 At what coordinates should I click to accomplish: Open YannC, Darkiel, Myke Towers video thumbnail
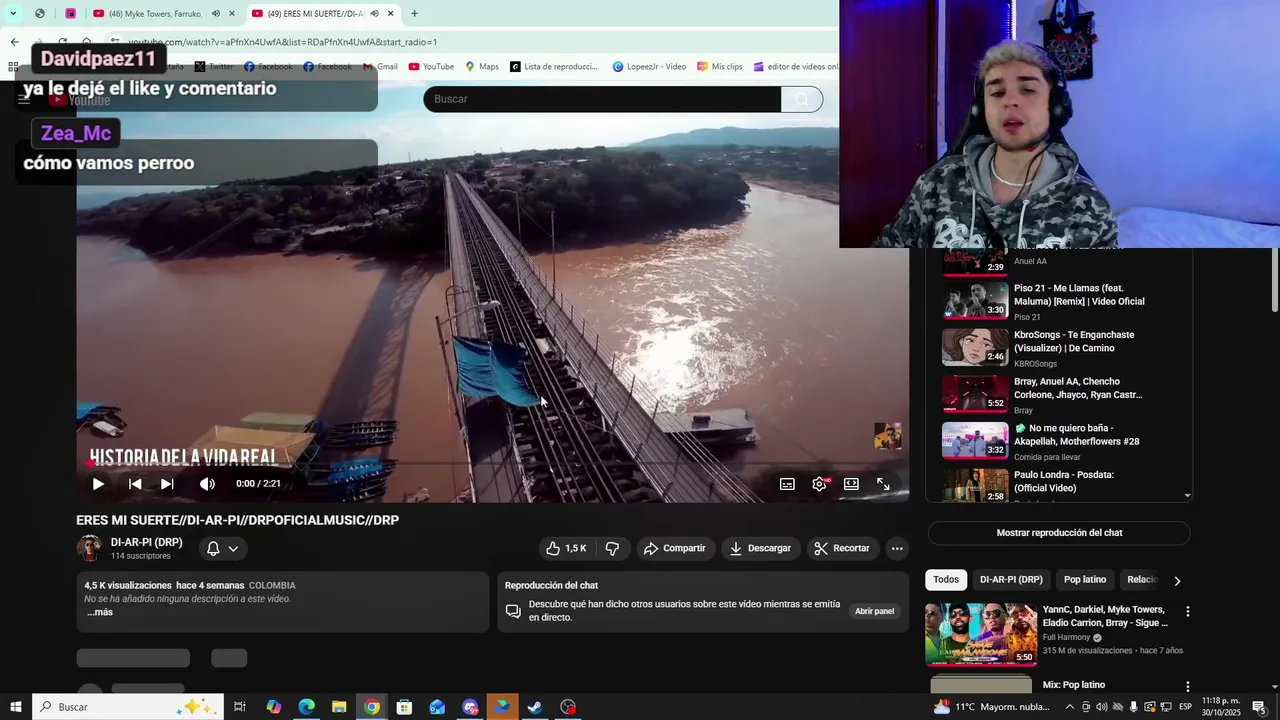(981, 634)
